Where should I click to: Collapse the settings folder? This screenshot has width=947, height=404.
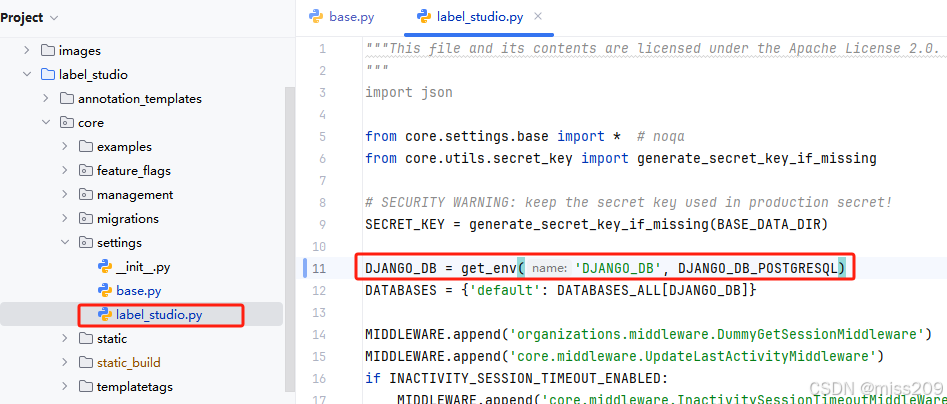65,243
